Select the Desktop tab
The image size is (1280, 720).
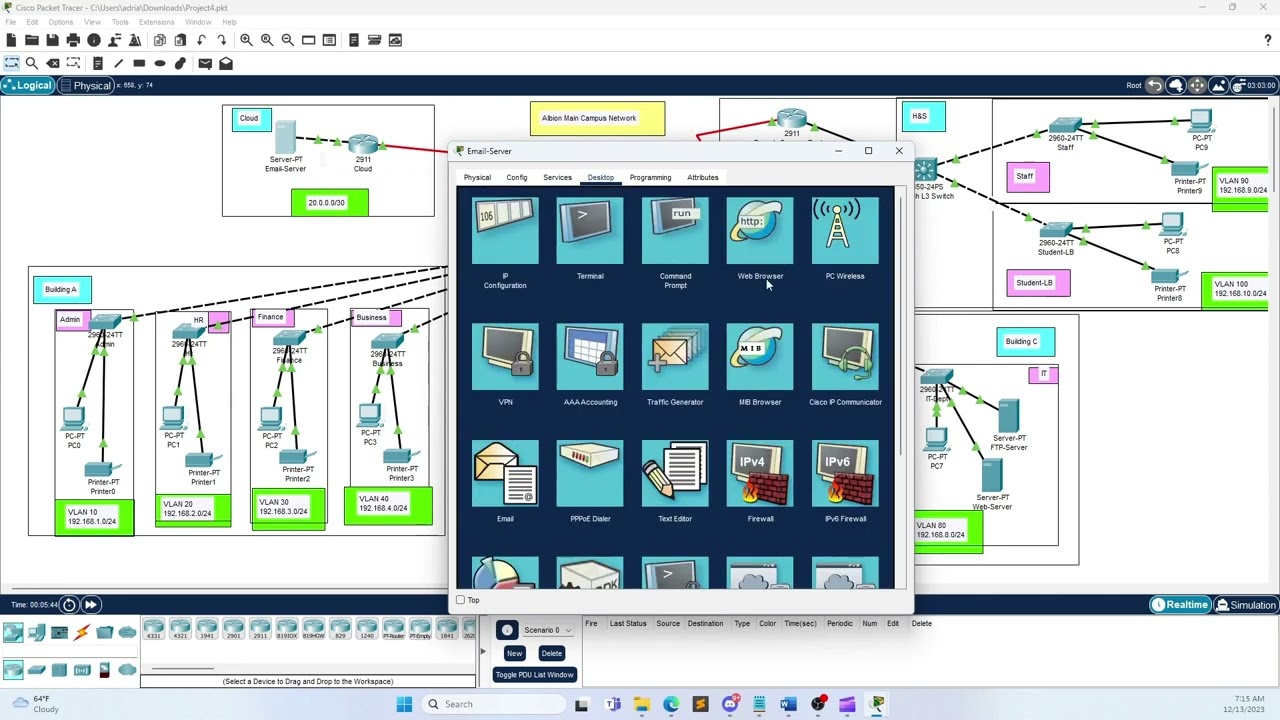click(x=601, y=177)
